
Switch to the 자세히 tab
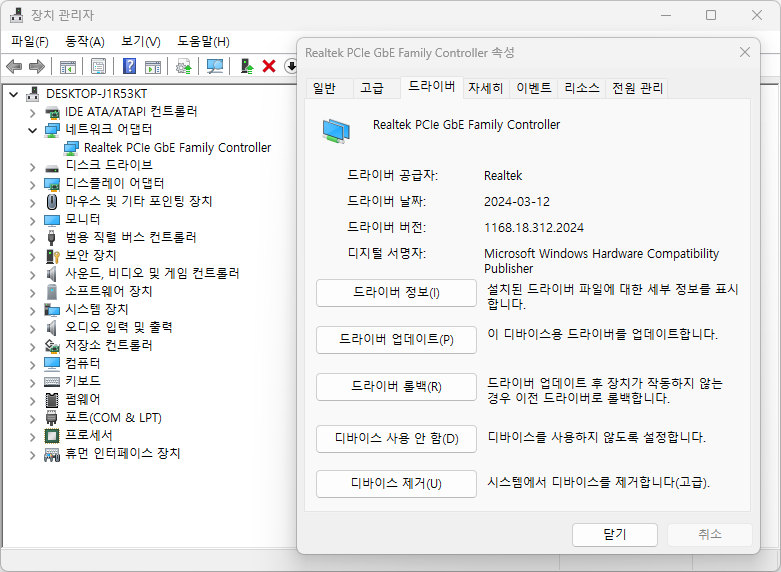pos(486,88)
